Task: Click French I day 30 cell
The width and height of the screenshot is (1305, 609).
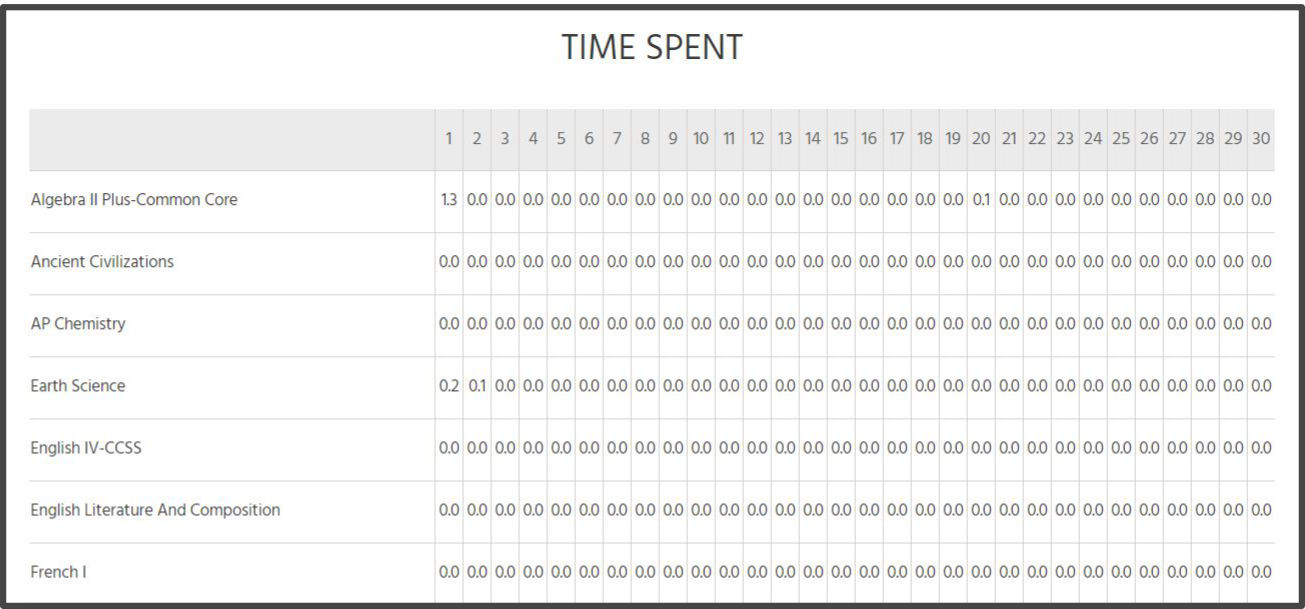Action: coord(1261,572)
